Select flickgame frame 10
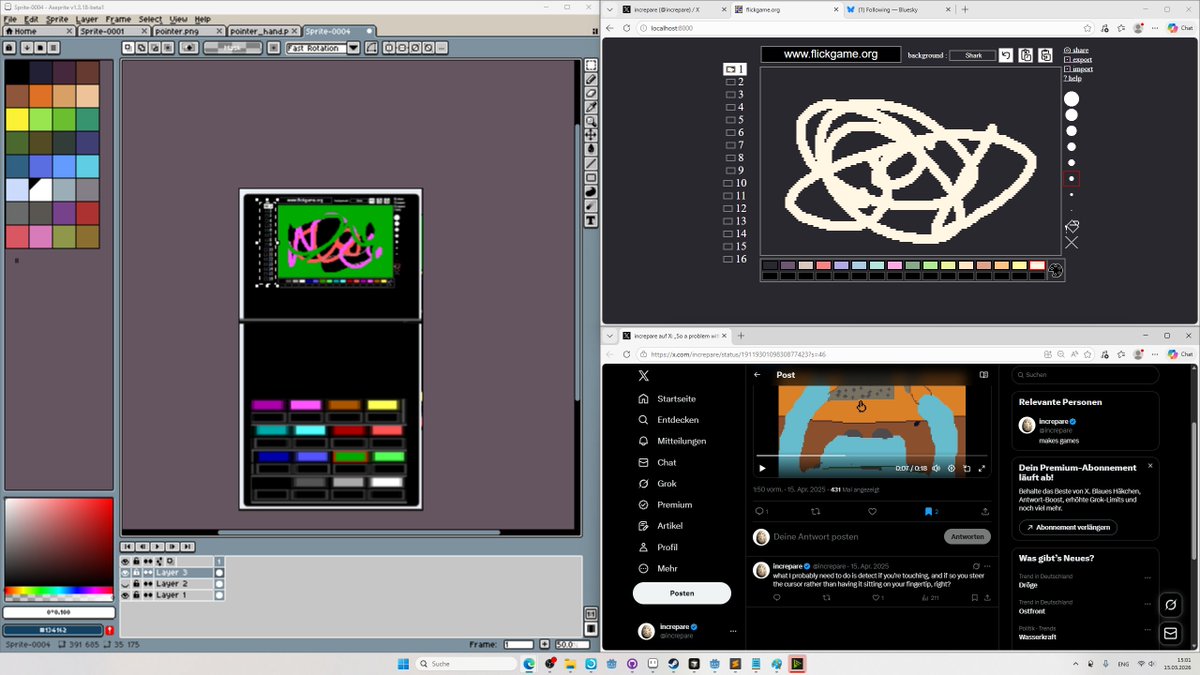This screenshot has height=675, width=1200. (735, 183)
